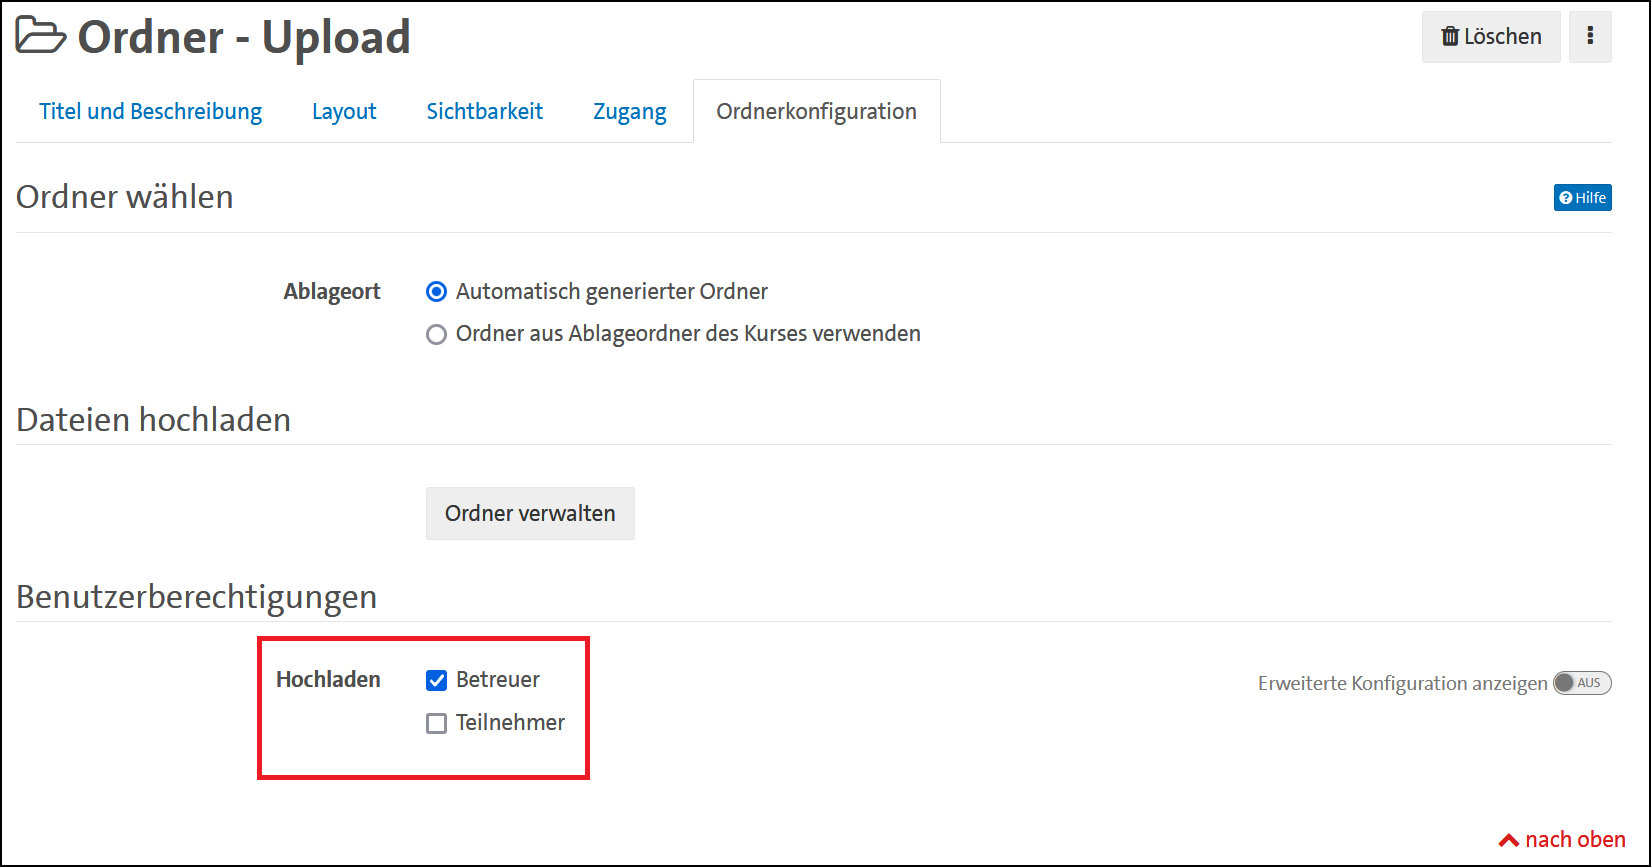The image size is (1651, 867).
Task: Click the Benutzerberechtigungen section heading
Action: coord(196,596)
